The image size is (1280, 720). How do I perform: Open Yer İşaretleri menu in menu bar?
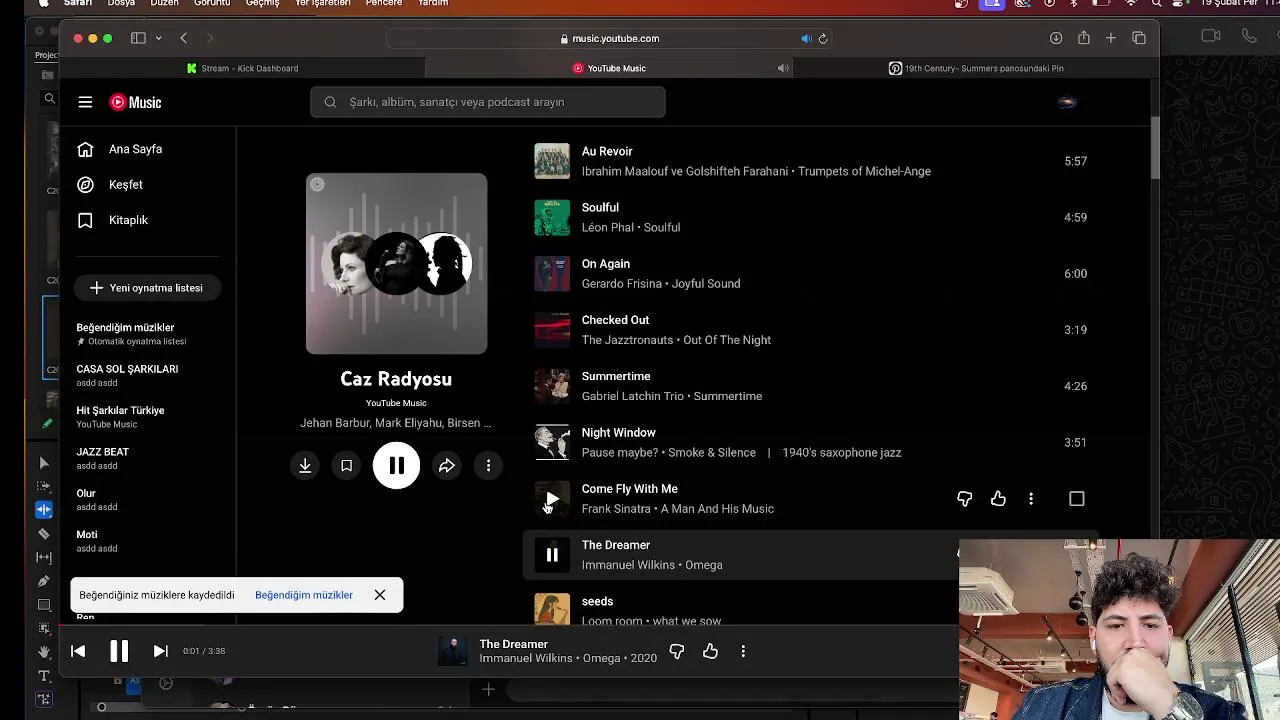pos(323,3)
